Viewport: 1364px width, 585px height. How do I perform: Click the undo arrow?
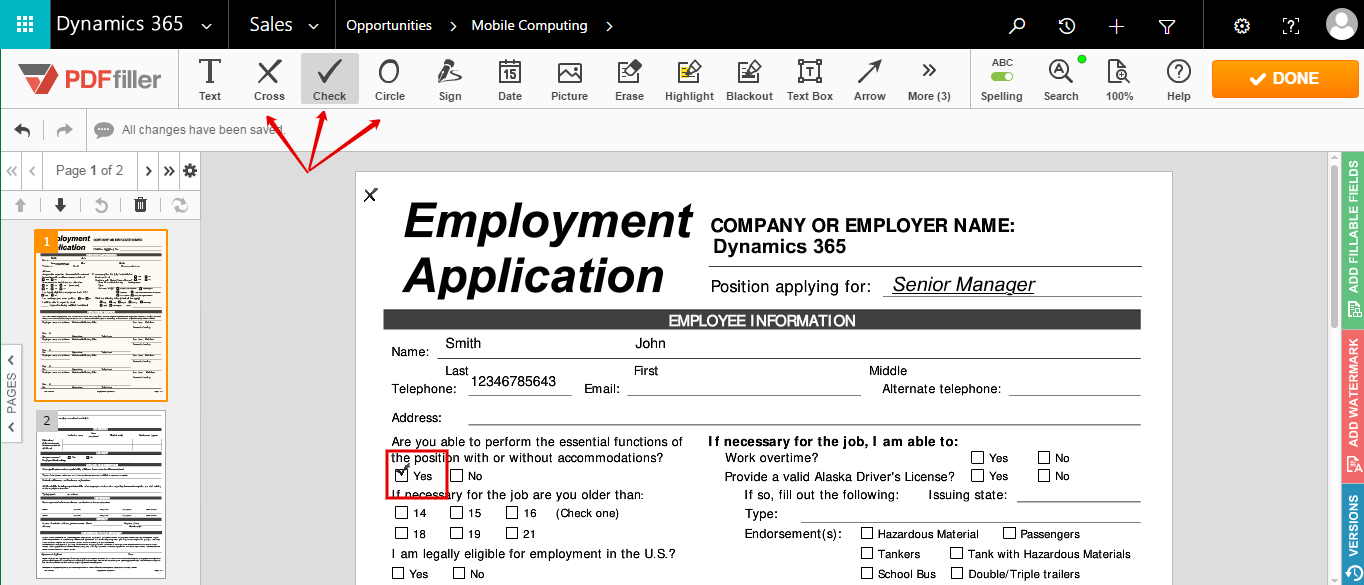[22, 130]
